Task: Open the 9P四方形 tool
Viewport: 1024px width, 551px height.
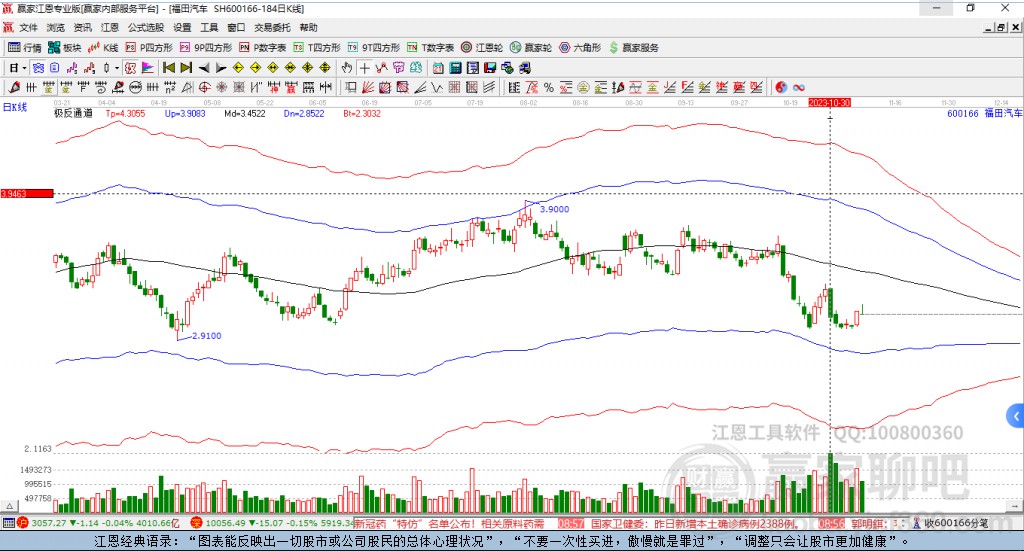Action: (206, 48)
